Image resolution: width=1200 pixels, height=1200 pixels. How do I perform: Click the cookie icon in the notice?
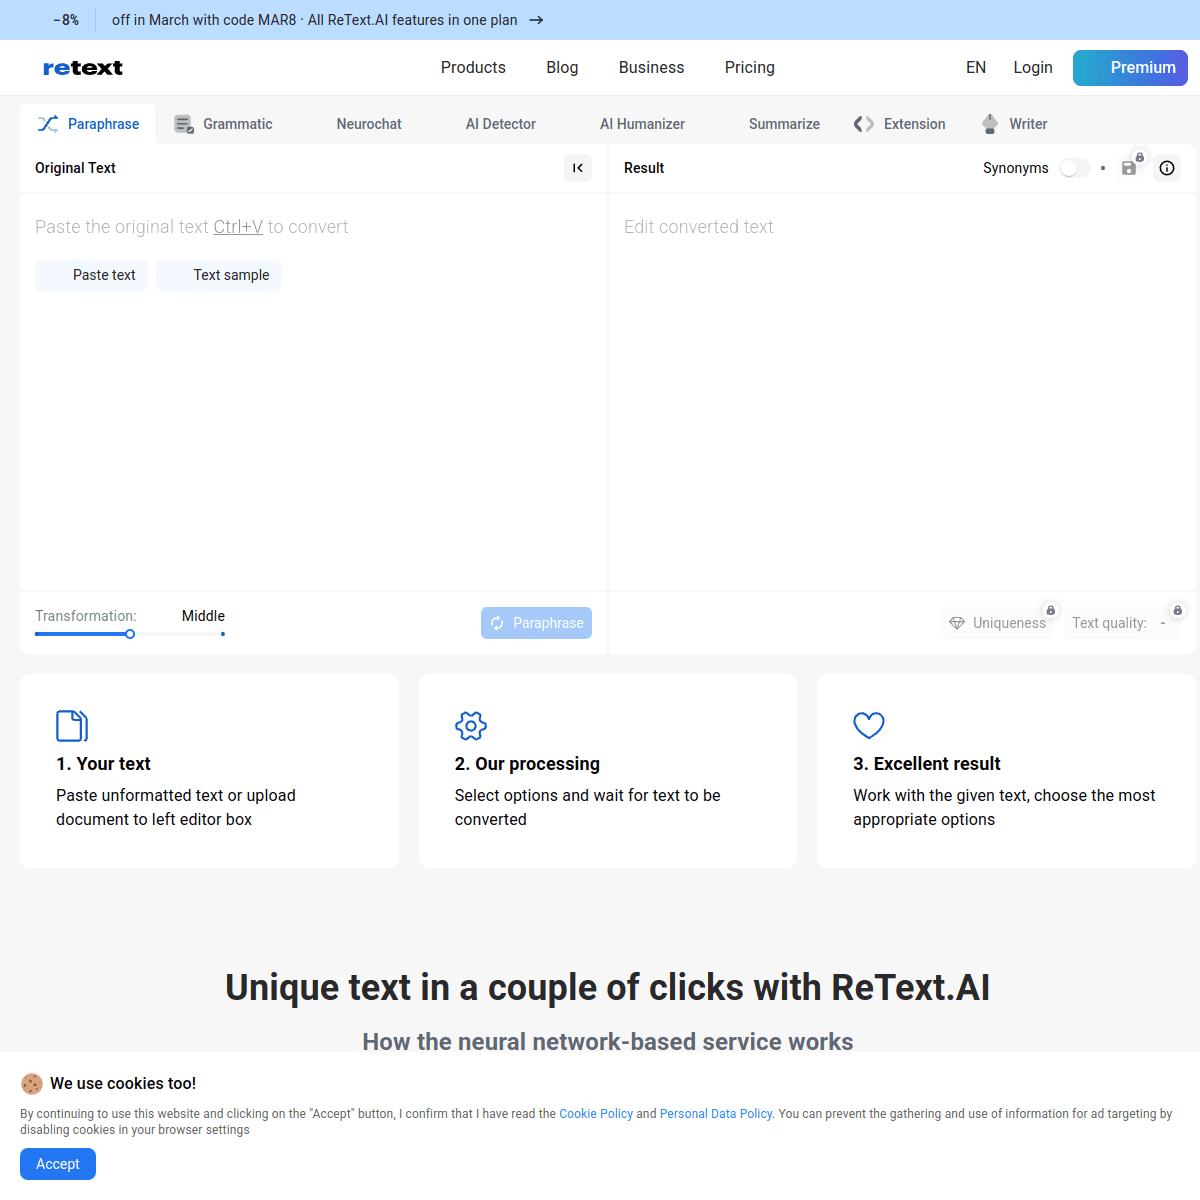point(32,1084)
